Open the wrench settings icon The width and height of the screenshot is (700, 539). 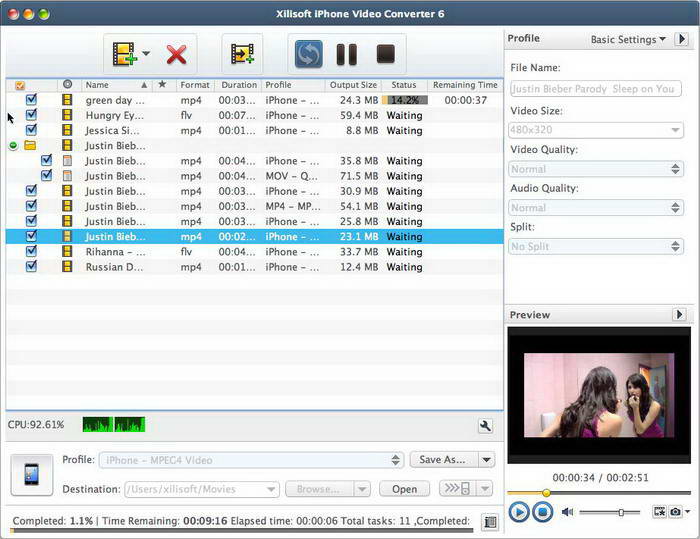click(x=485, y=426)
